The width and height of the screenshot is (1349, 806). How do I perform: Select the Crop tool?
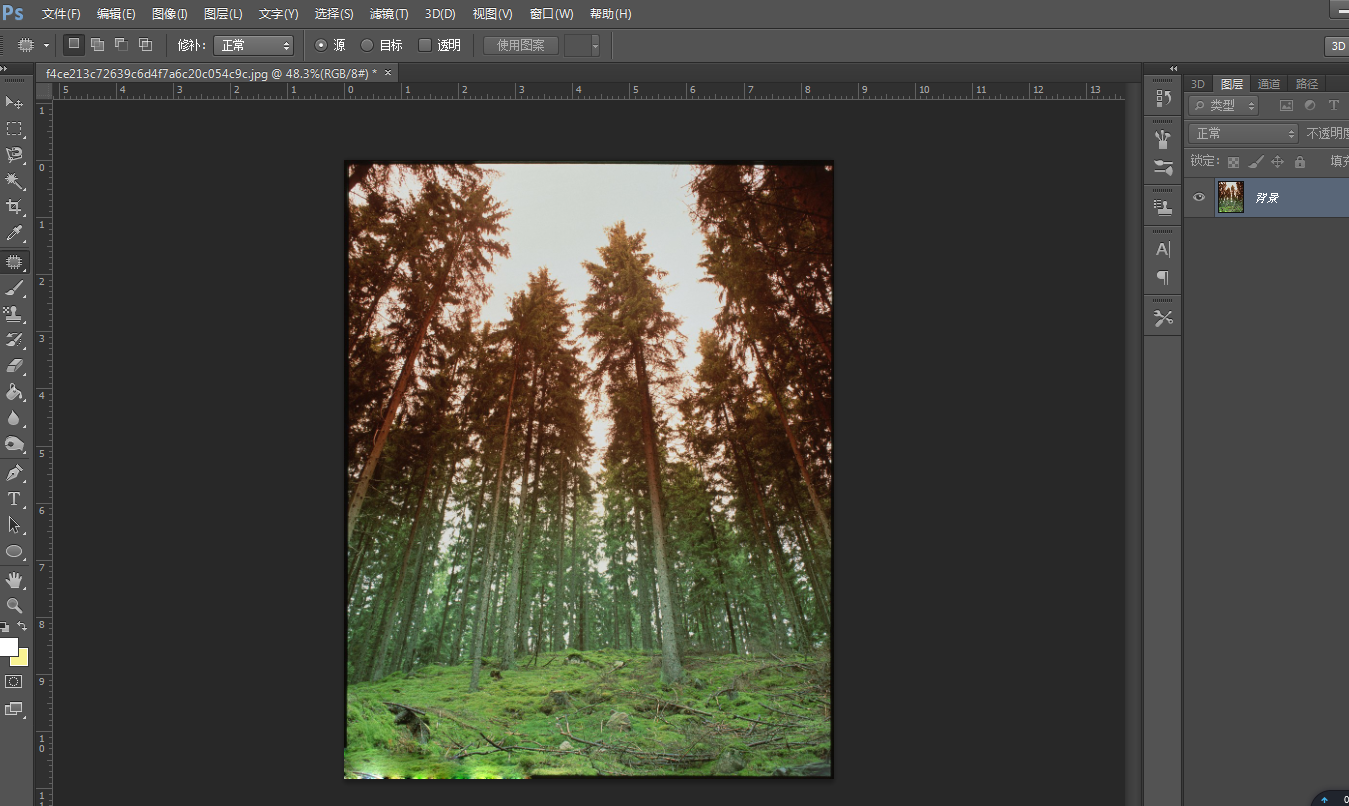14,207
